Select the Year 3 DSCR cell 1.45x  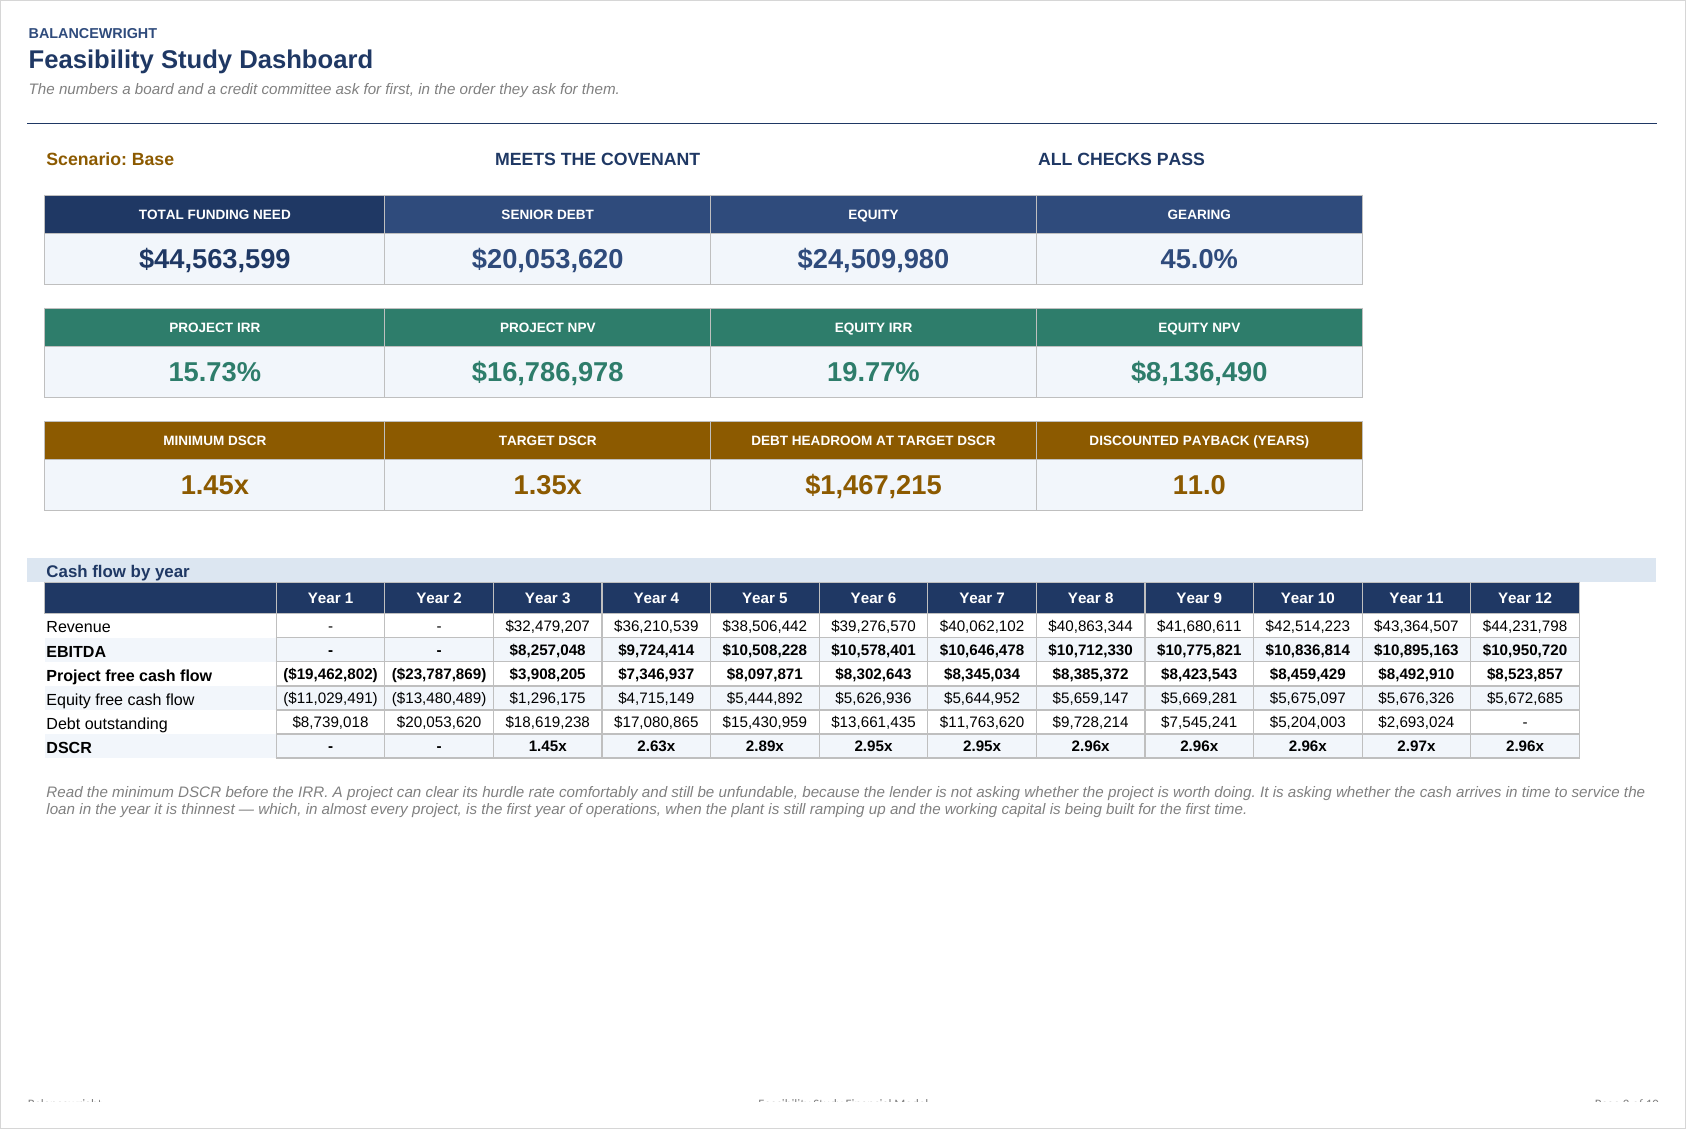[547, 746]
